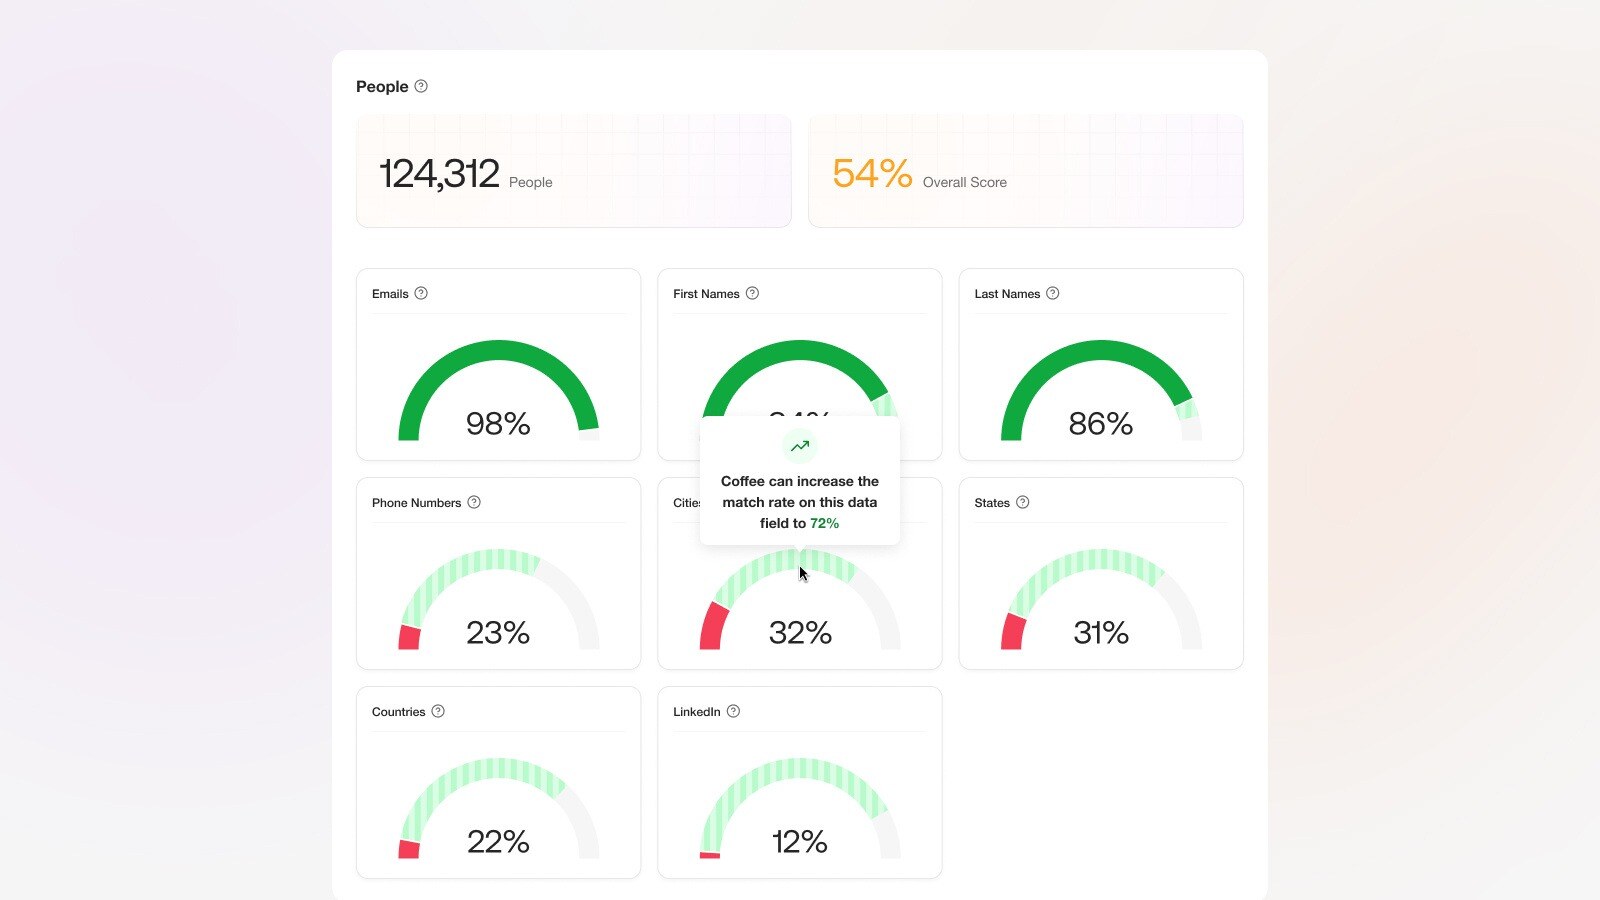This screenshot has height=900, width=1600.
Task: Open the 54% Overall Score card
Action: tap(1025, 171)
